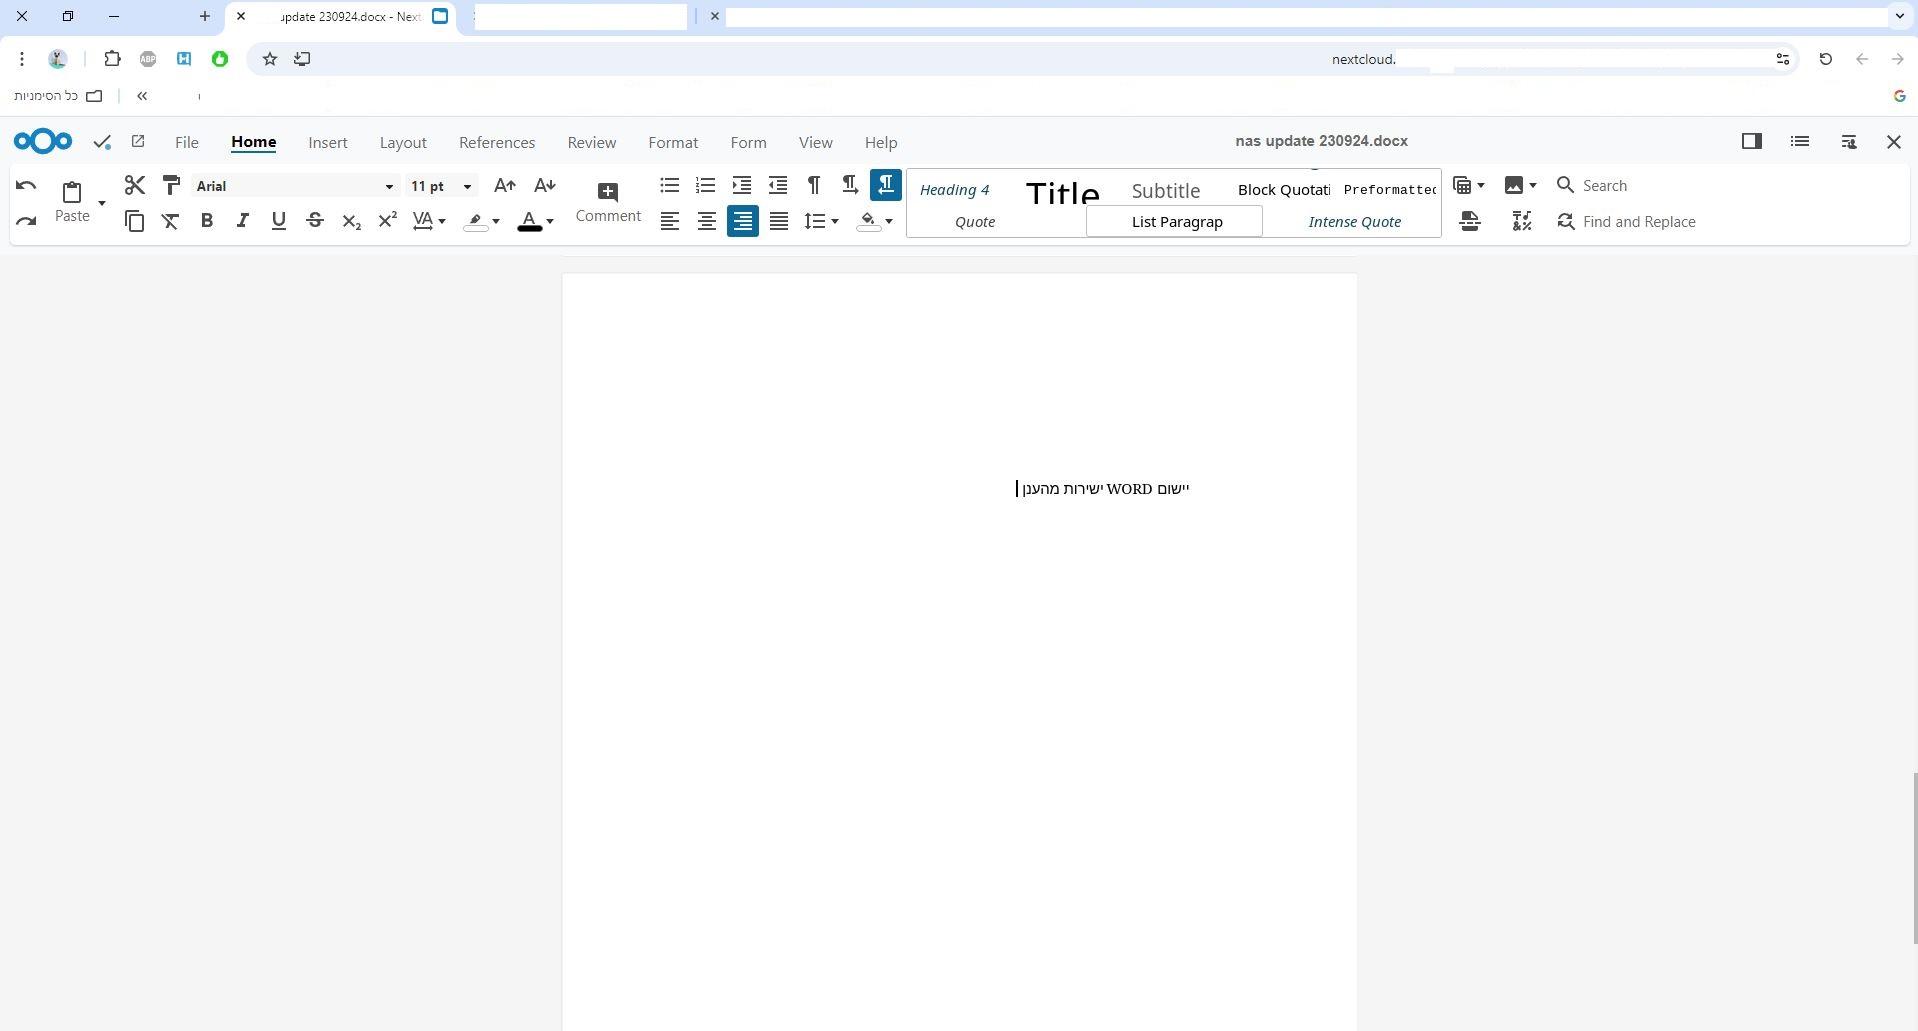Apply the Subtitle paragraph style
1918x1031 pixels.
pyautogui.click(x=1165, y=190)
